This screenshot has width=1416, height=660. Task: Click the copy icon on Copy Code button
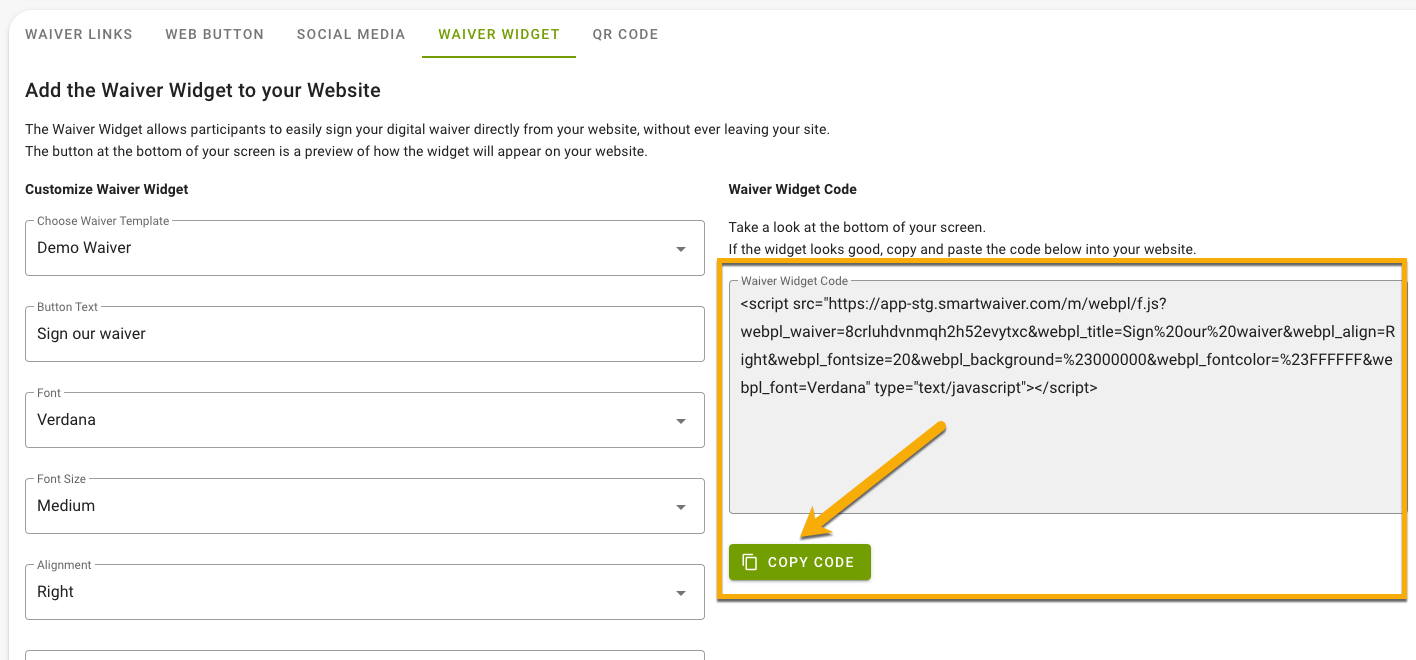[750, 562]
